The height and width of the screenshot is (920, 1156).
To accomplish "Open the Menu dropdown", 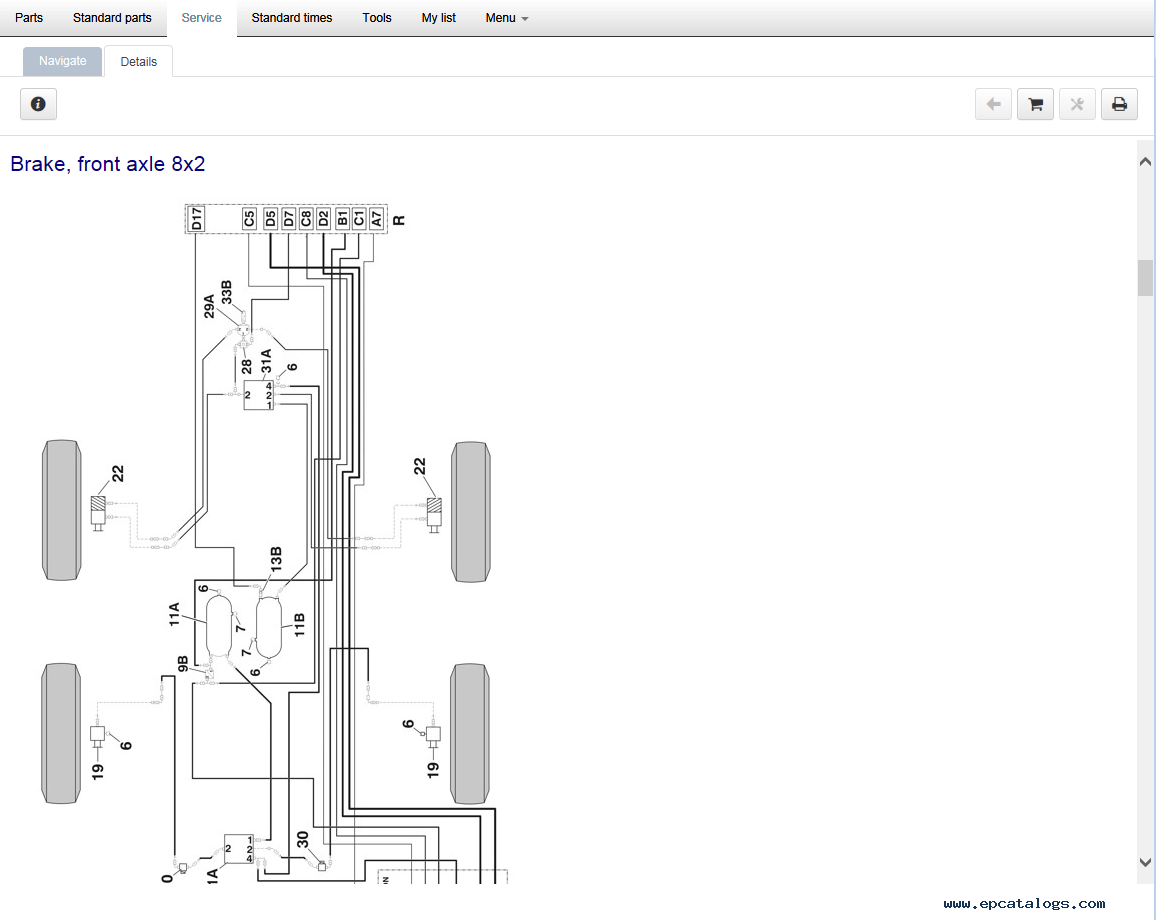I will (x=506, y=18).
